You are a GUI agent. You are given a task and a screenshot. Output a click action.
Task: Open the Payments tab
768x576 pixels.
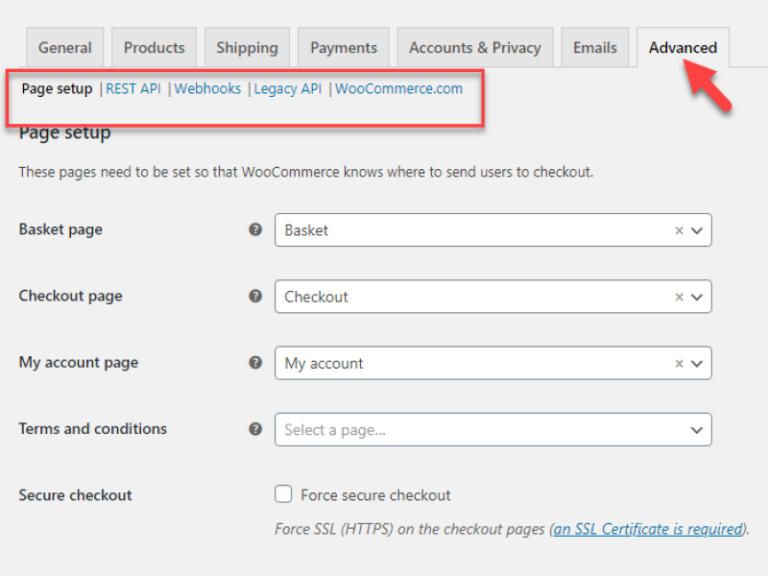pyautogui.click(x=343, y=48)
